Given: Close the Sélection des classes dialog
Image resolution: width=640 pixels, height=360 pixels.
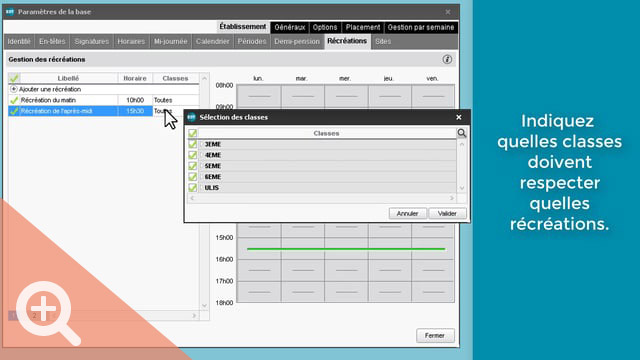Looking at the screenshot, I should (x=459, y=117).
